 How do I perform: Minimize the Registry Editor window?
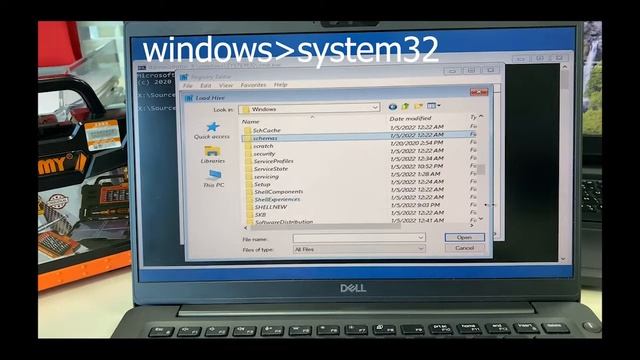pos(452,71)
